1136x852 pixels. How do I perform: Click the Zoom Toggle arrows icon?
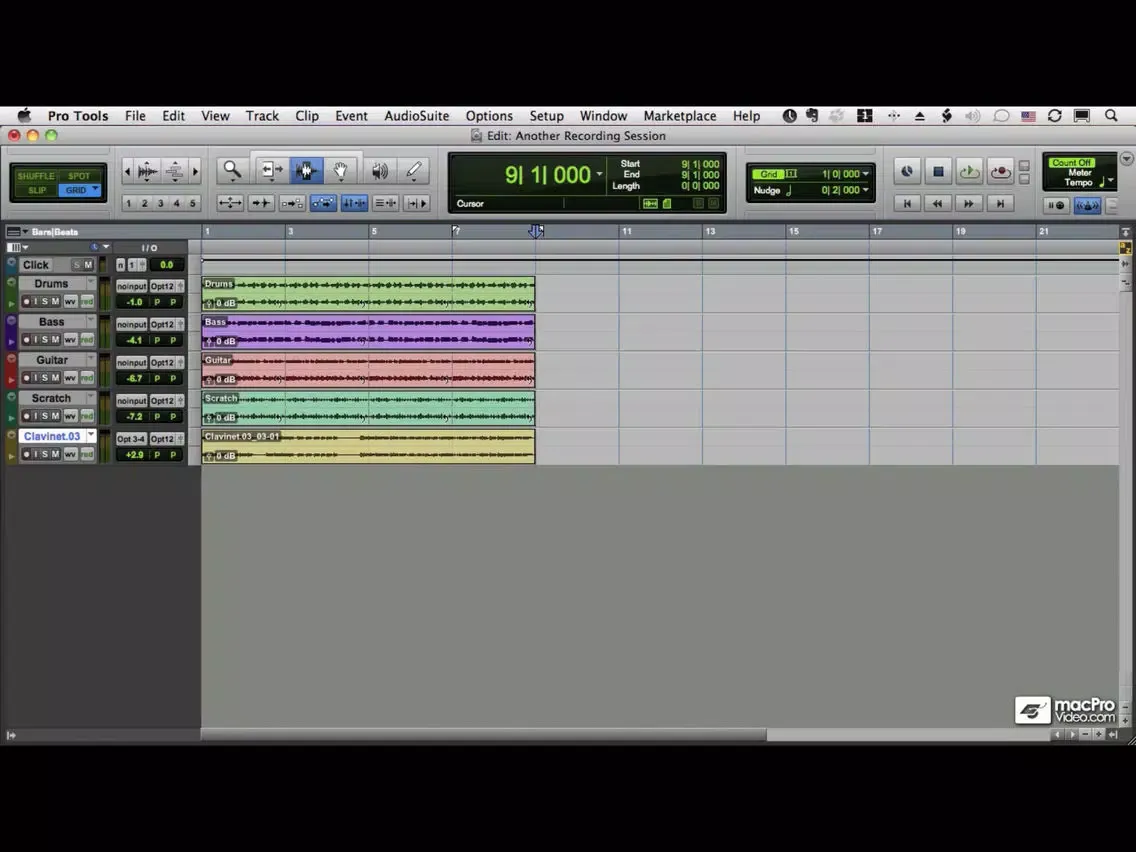tap(230, 204)
